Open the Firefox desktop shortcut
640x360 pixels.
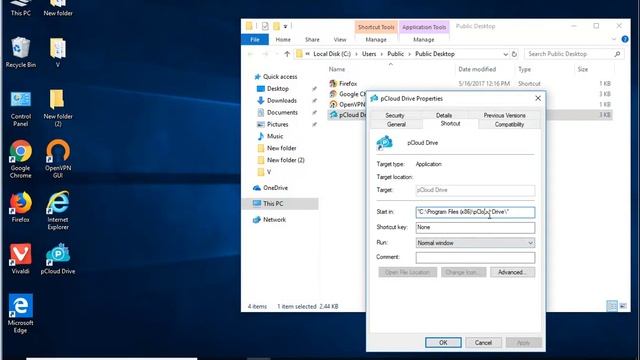20,207
